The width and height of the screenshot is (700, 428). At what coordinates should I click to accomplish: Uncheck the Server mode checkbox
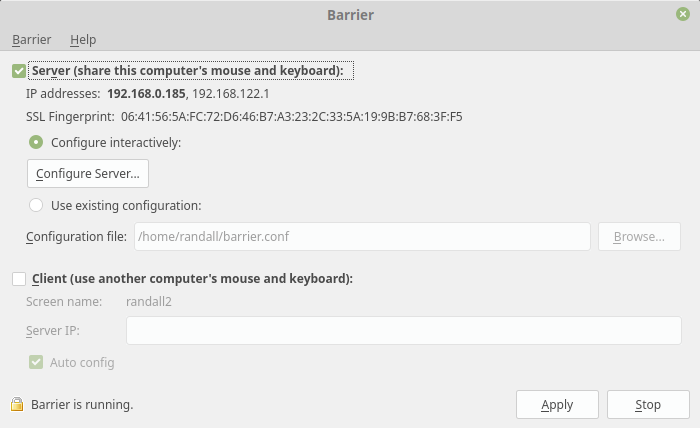coord(19,71)
